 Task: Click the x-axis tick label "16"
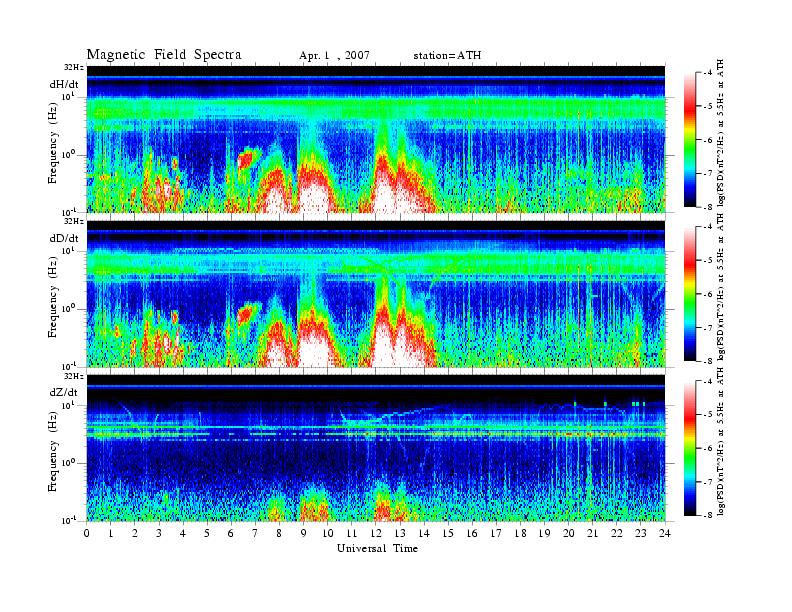coord(472,533)
